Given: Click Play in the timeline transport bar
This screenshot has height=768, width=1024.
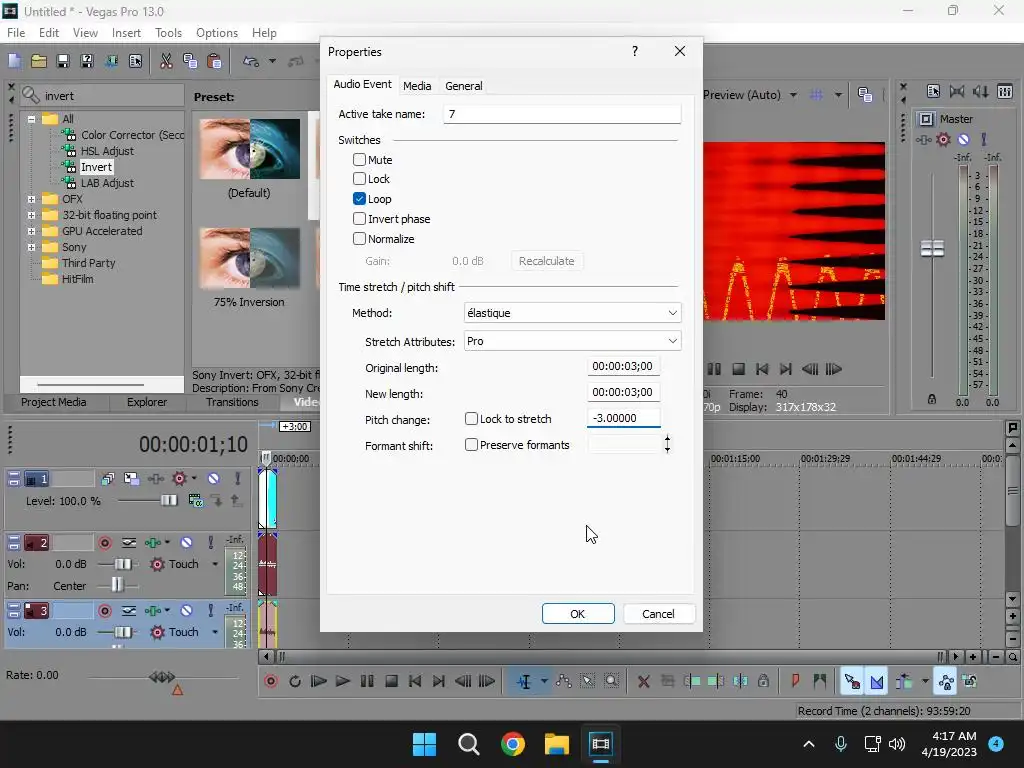Looking at the screenshot, I should pyautogui.click(x=342, y=681).
